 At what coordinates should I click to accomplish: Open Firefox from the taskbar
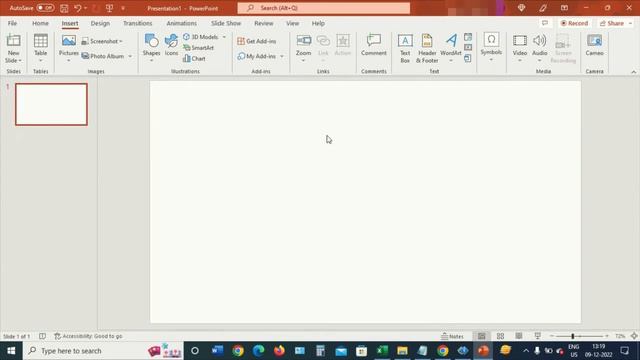279,351
